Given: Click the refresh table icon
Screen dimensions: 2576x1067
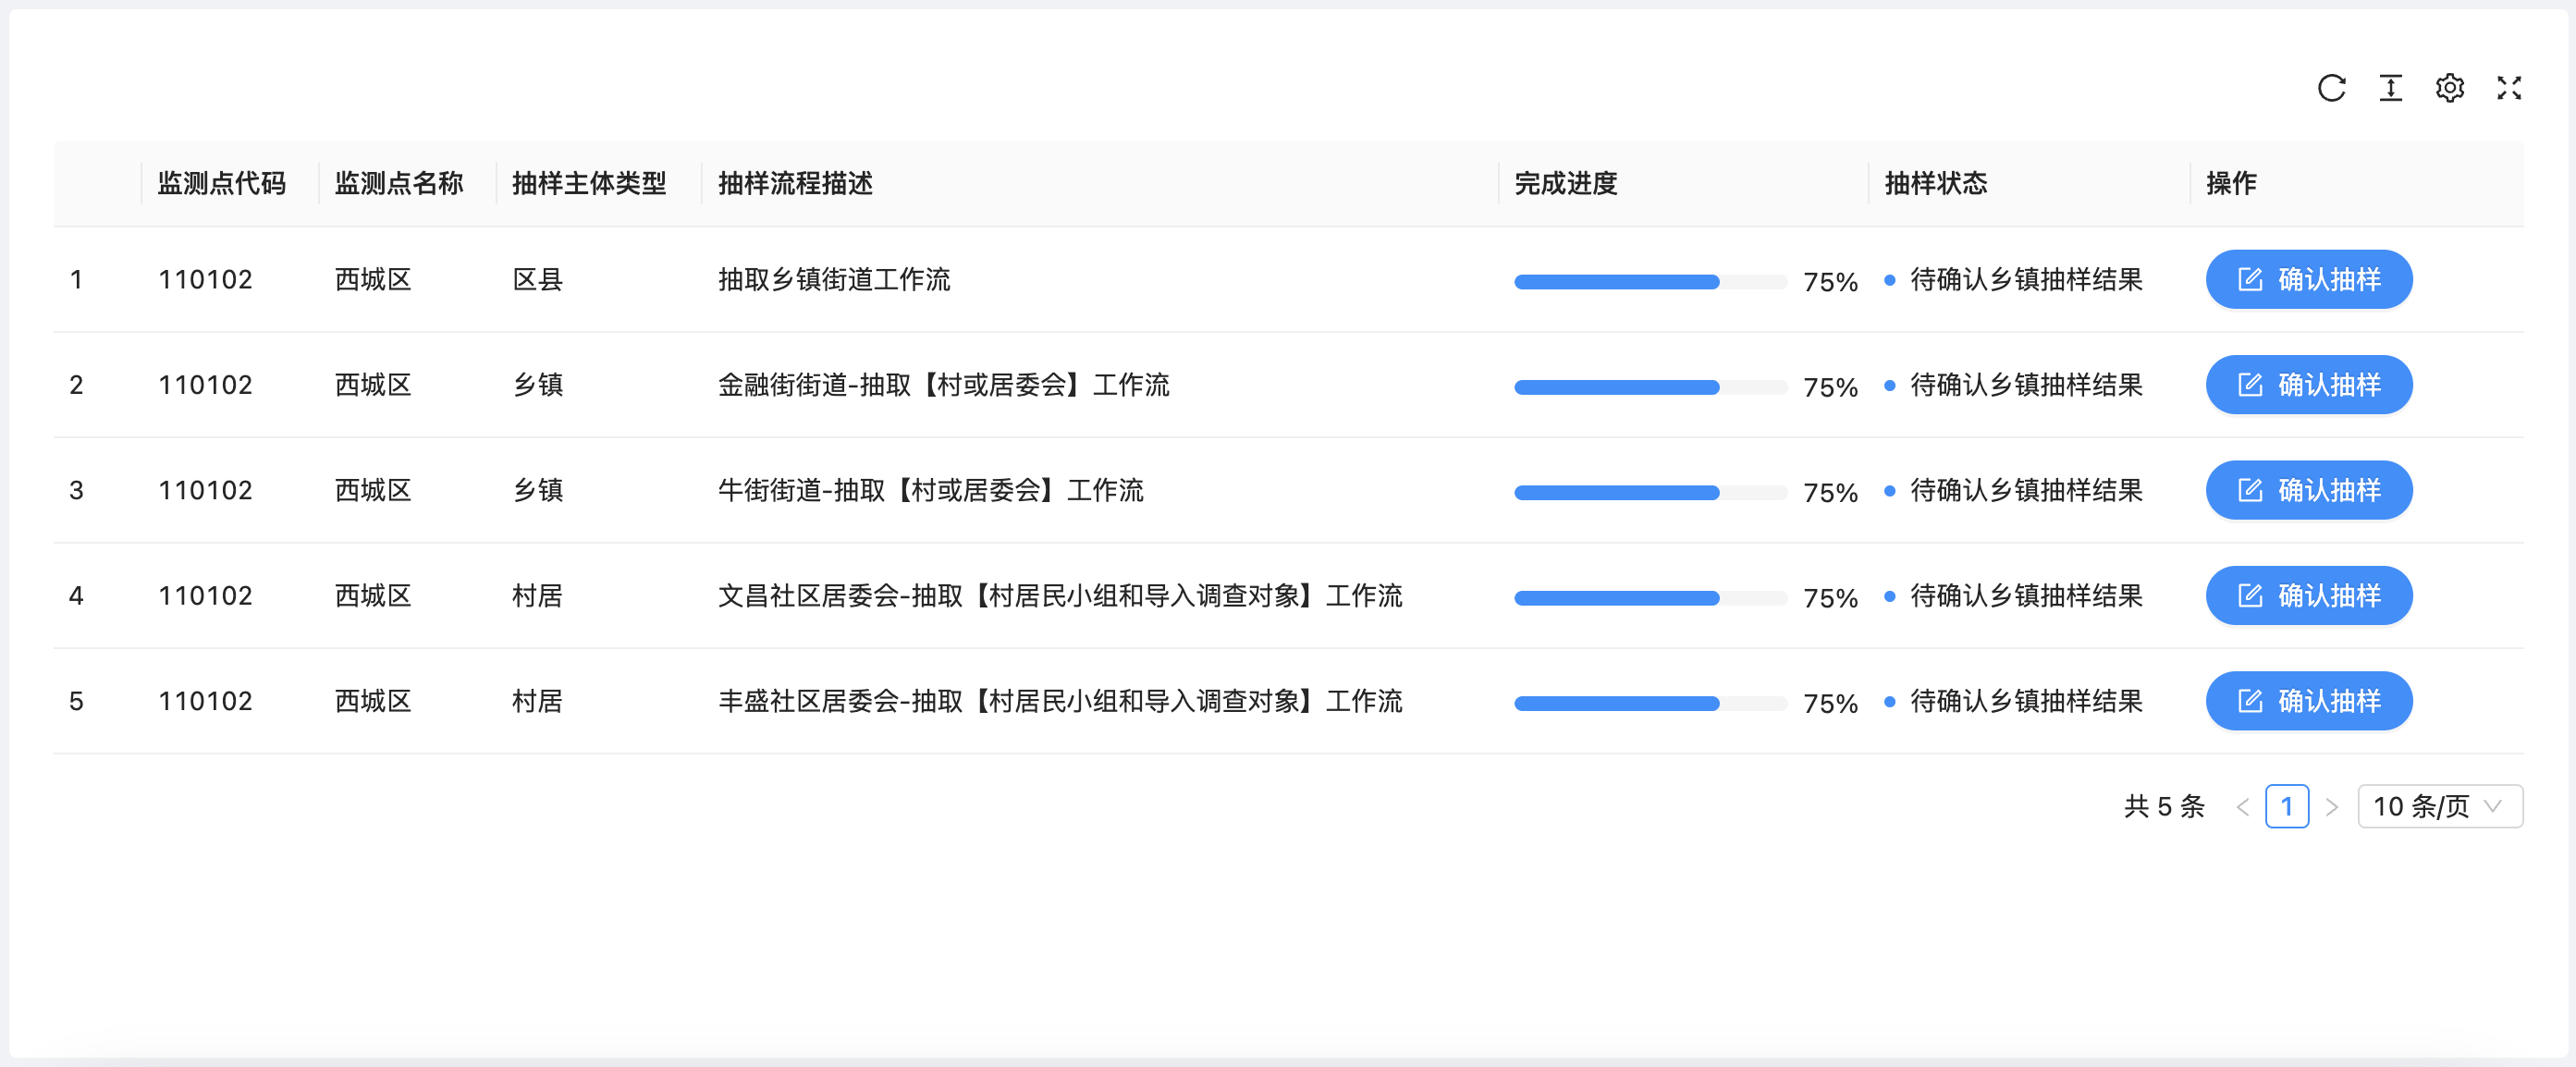Looking at the screenshot, I should pos(2331,88).
